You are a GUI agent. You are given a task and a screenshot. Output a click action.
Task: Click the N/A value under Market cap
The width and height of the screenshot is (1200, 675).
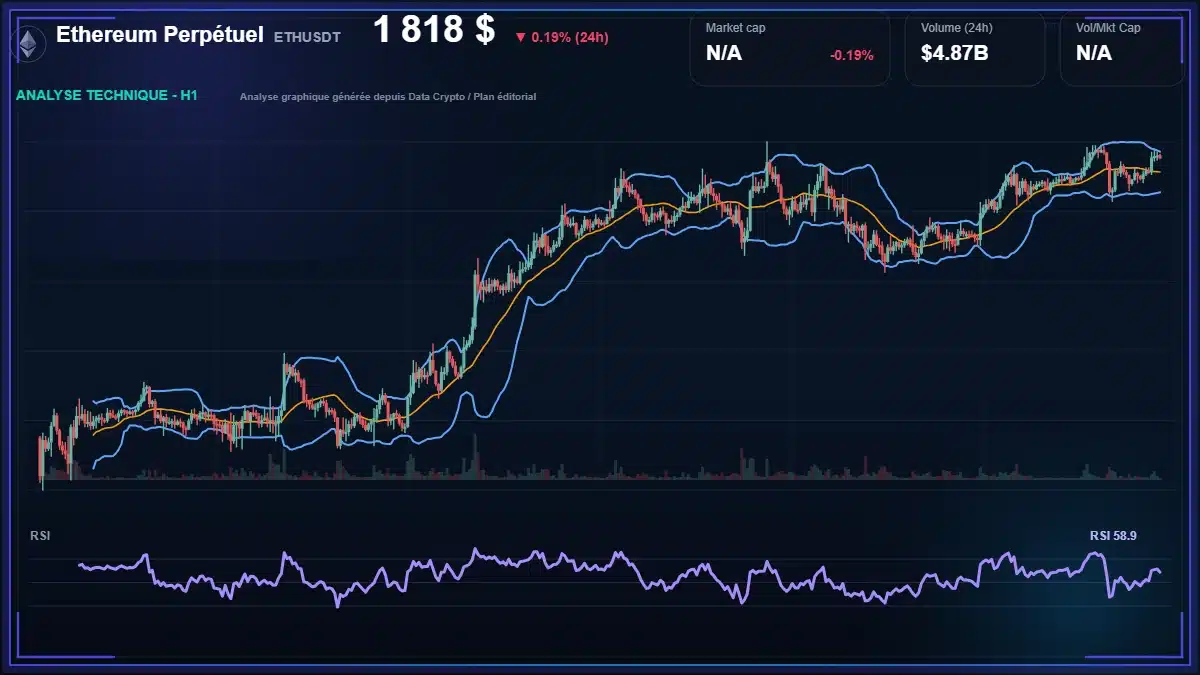pyautogui.click(x=724, y=54)
